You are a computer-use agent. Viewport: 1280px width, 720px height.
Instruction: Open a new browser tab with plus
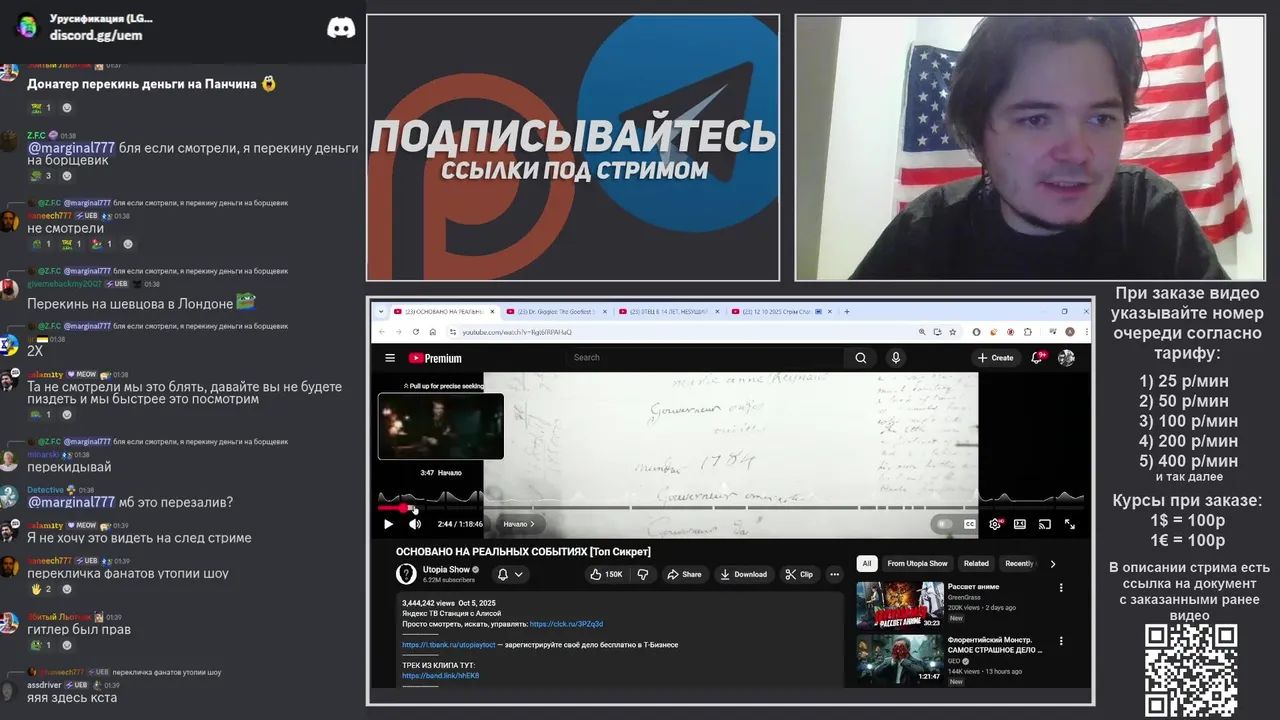click(x=847, y=311)
